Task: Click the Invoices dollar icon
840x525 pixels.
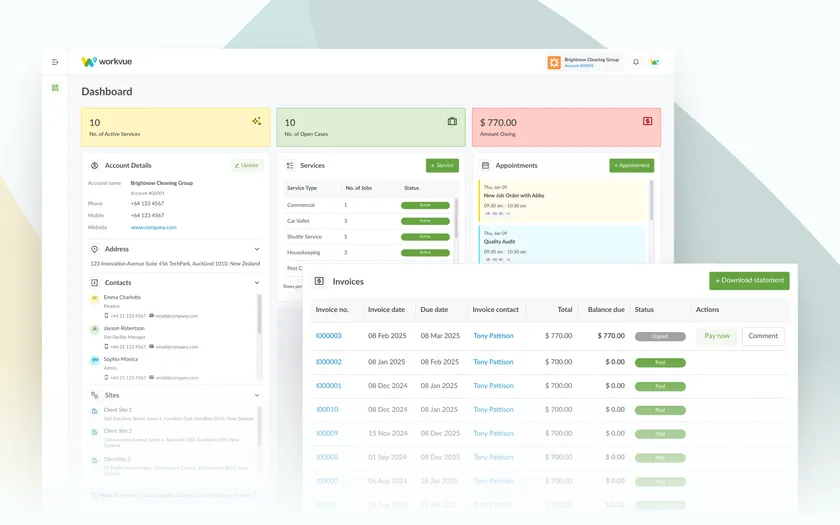Action: point(319,281)
